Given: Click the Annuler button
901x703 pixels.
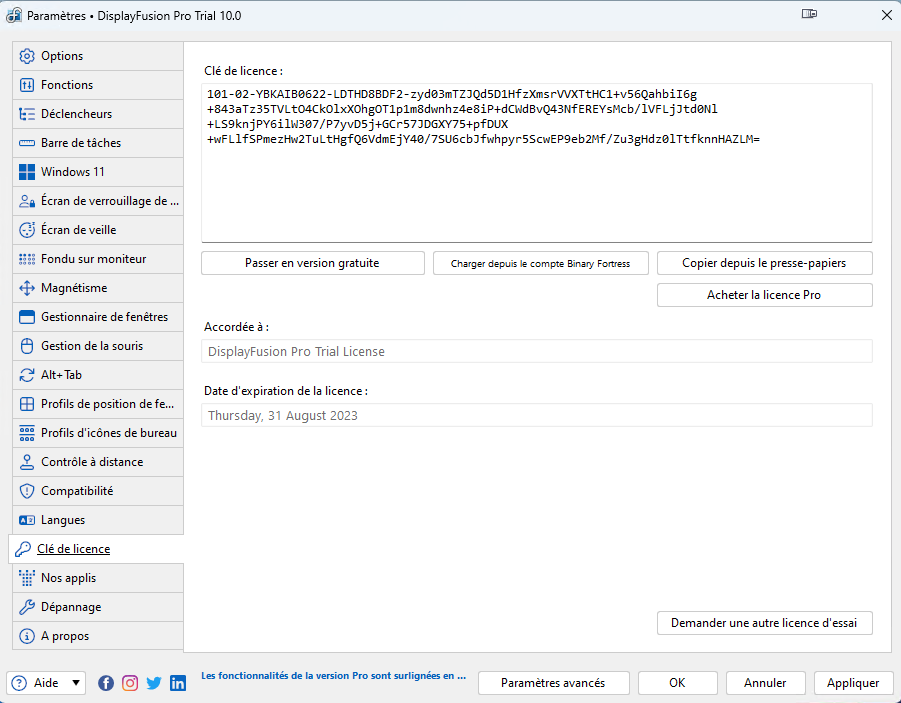Looking at the screenshot, I should 765,683.
